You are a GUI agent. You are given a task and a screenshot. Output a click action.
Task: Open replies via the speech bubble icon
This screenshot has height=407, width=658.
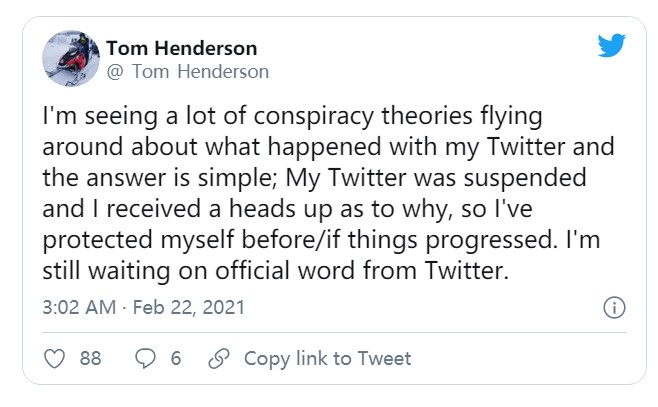point(145,358)
